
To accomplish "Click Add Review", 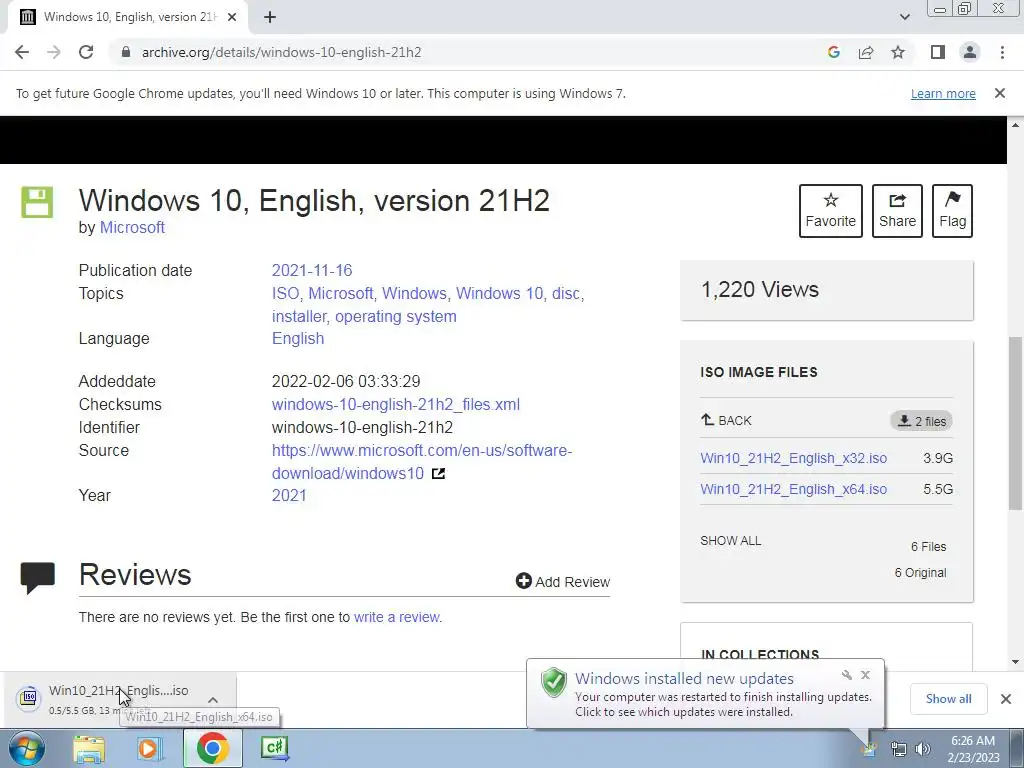I will [x=562, y=581].
